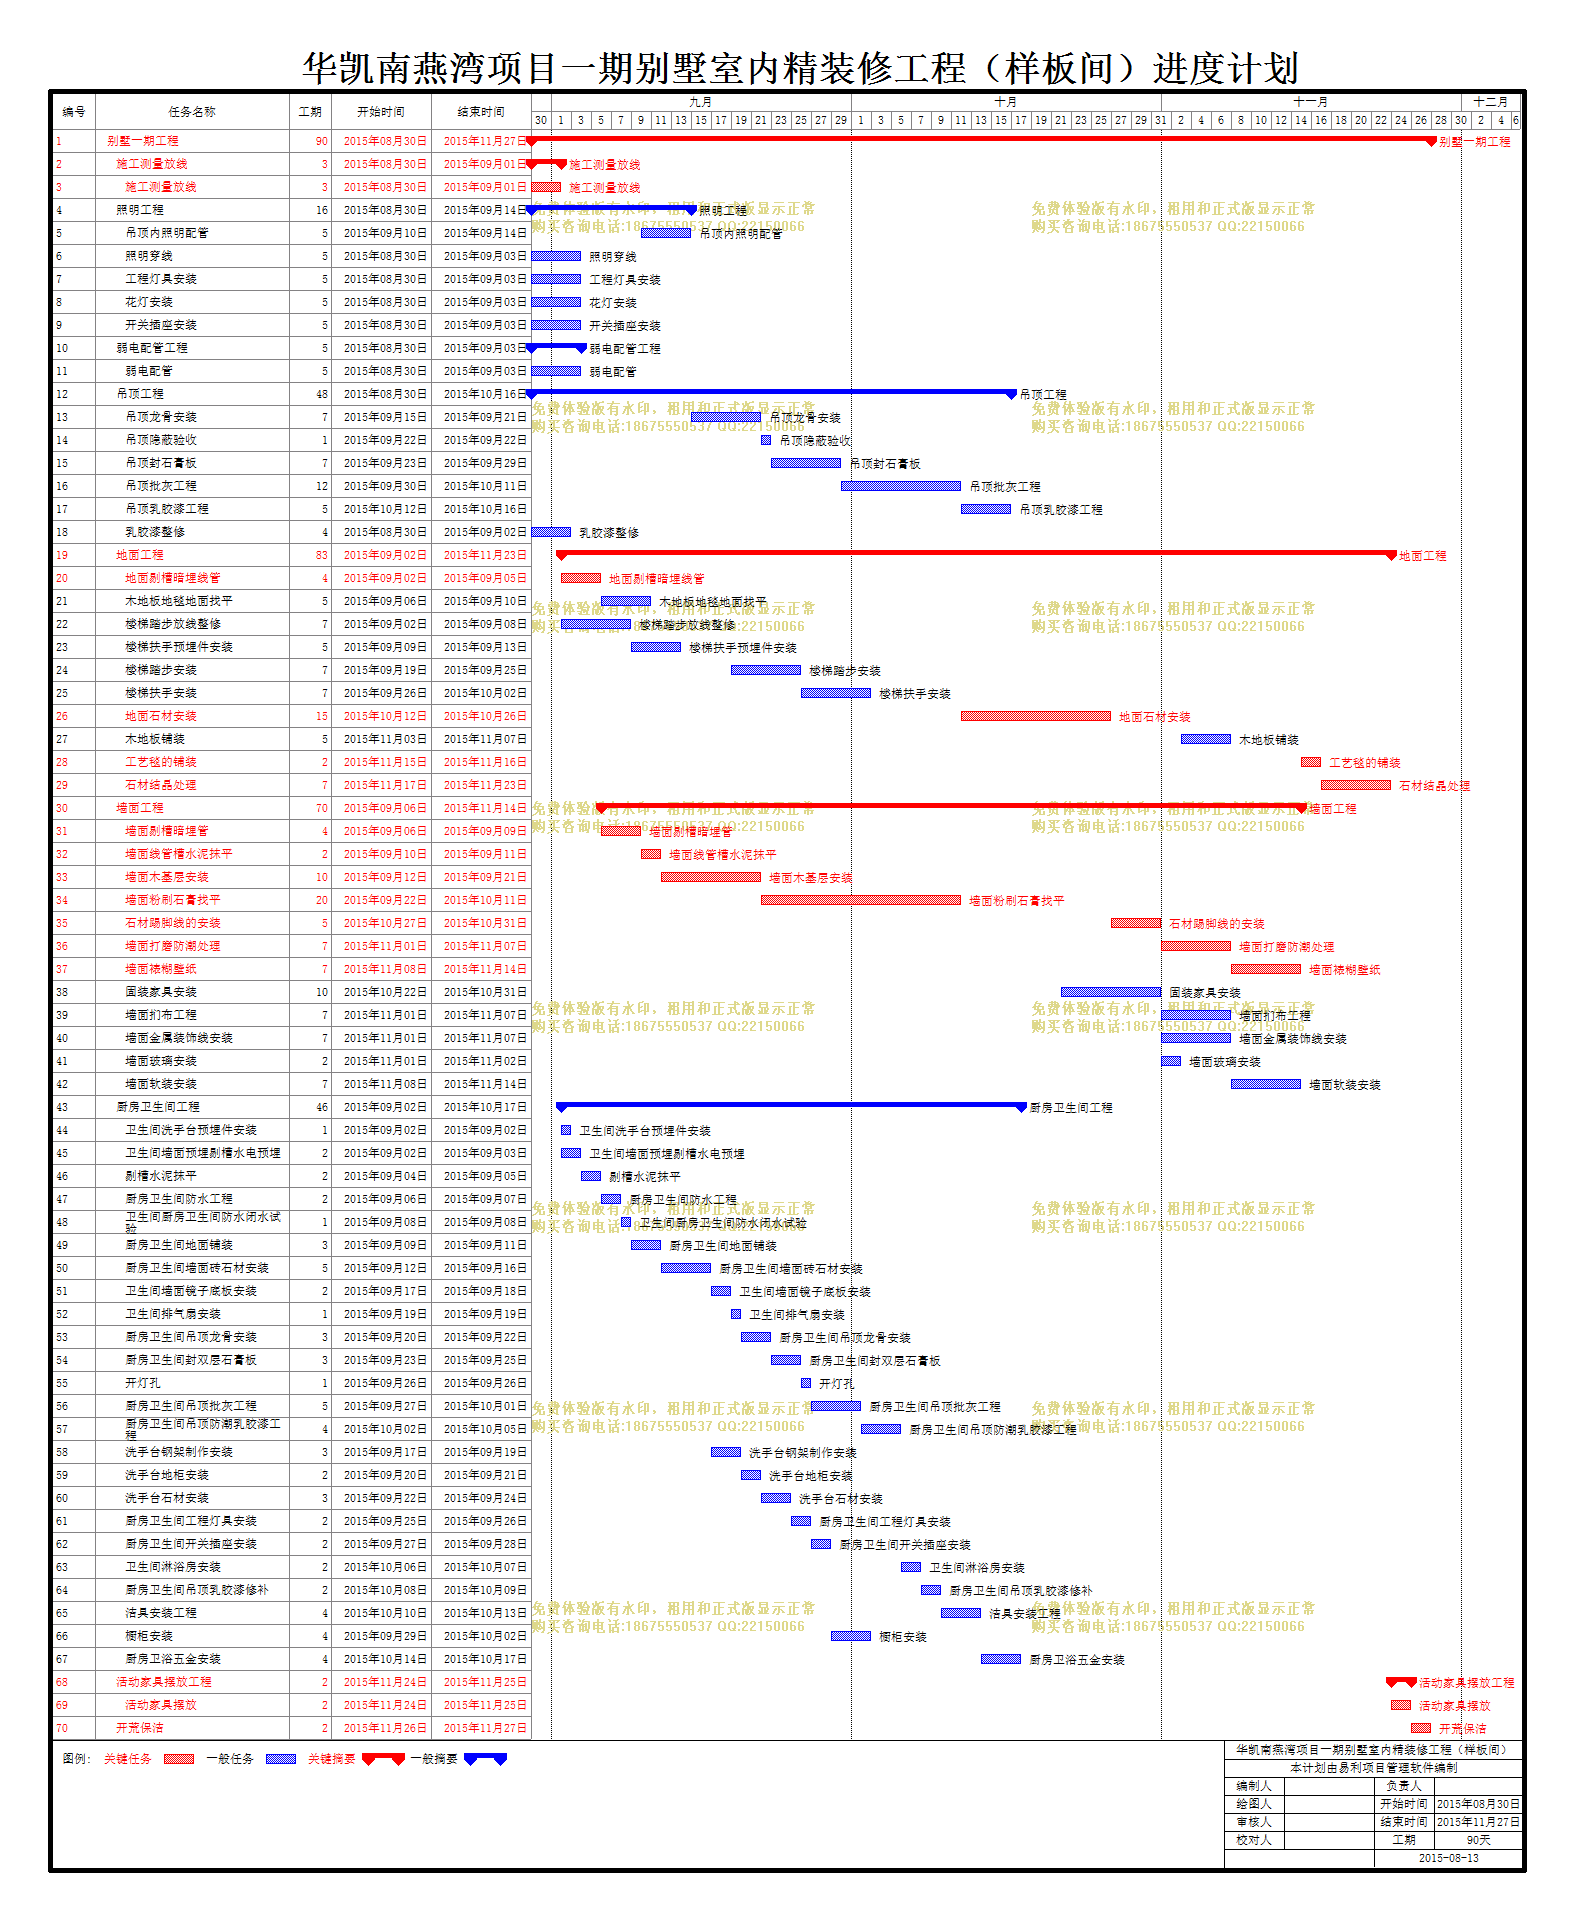This screenshot has height=1919, width=1573.
Task: Click the blue Gantt bar for 橱柜安装
Action: point(851,1636)
